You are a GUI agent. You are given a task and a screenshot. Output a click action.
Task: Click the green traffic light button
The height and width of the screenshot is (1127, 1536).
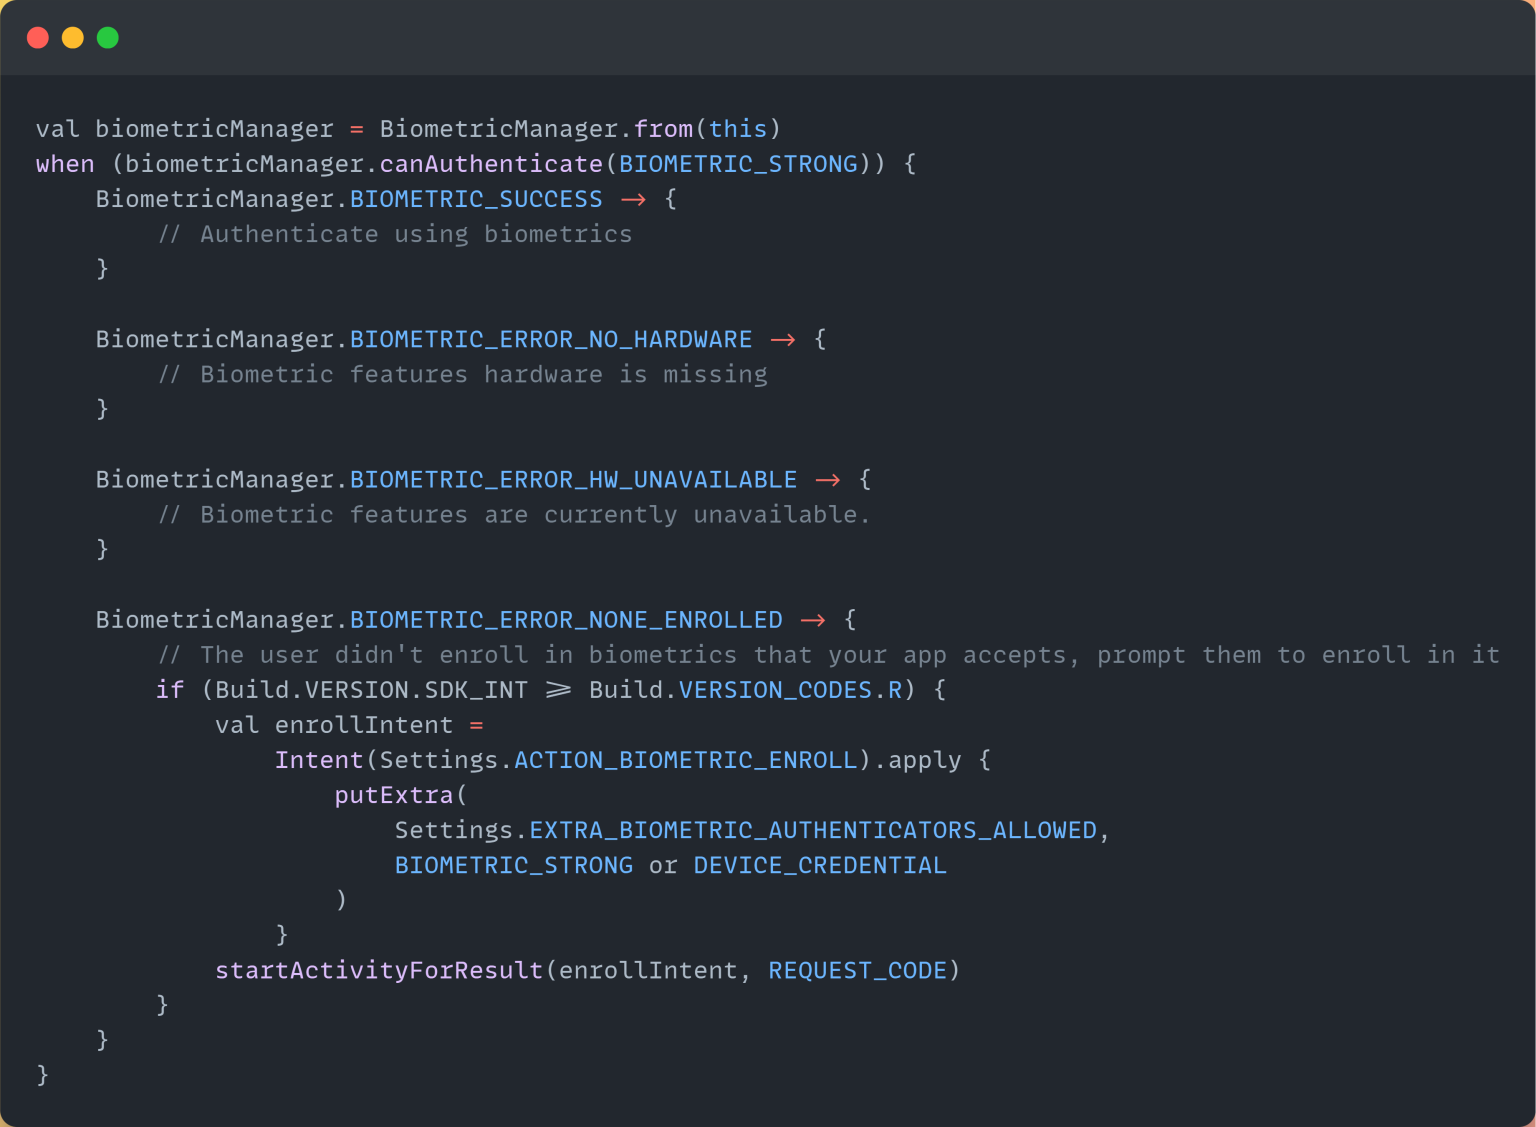click(107, 37)
